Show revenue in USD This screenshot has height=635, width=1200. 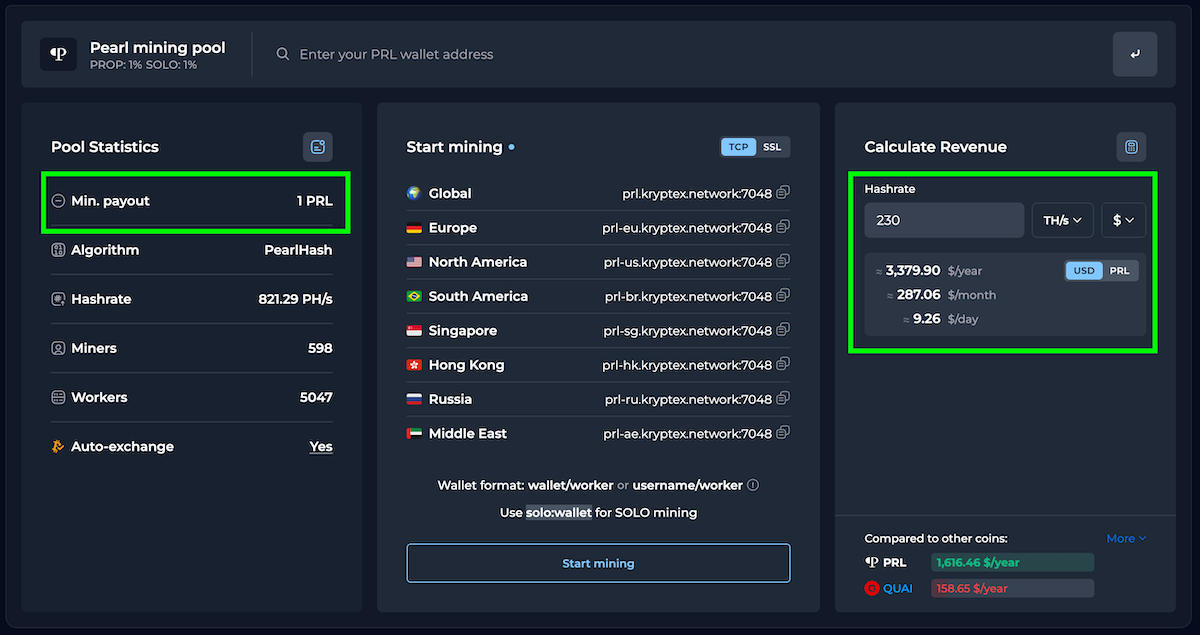click(x=1084, y=271)
